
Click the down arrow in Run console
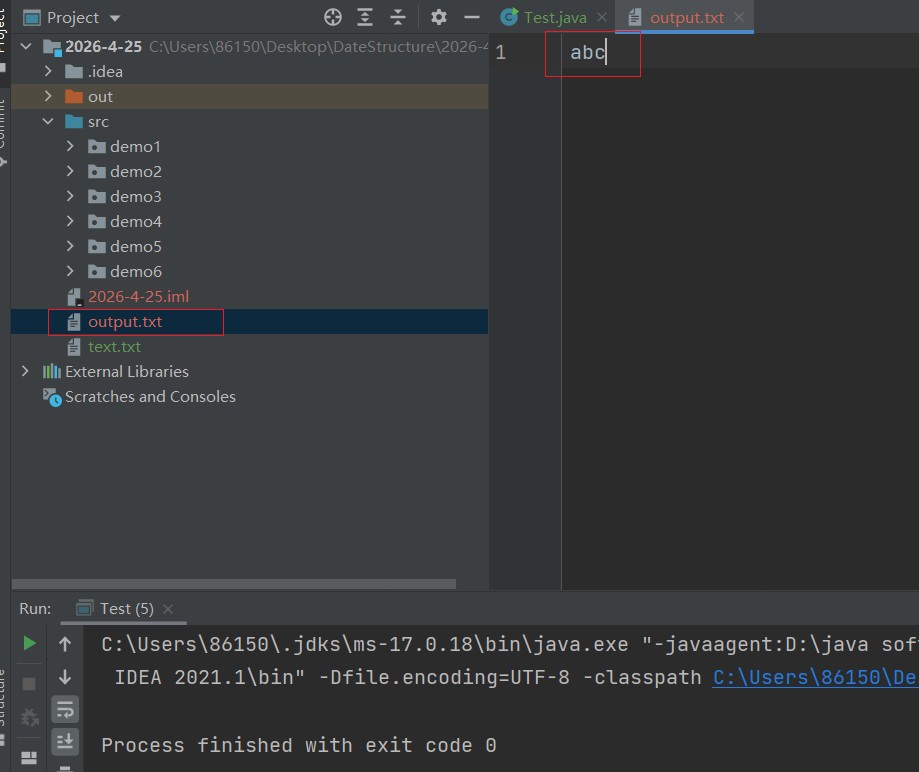65,677
